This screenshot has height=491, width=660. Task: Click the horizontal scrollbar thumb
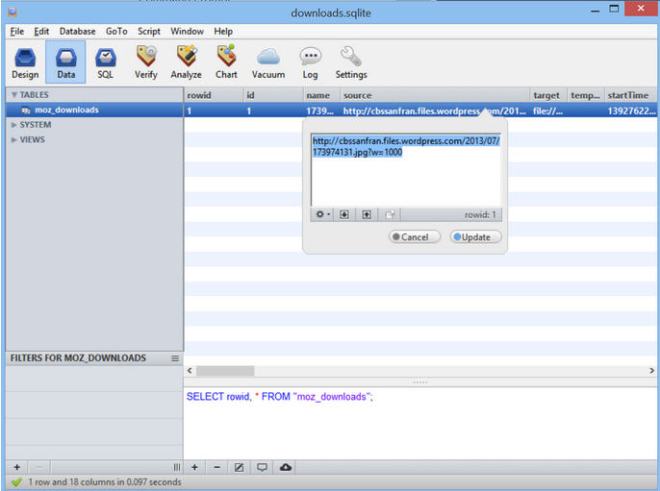tap(225, 371)
